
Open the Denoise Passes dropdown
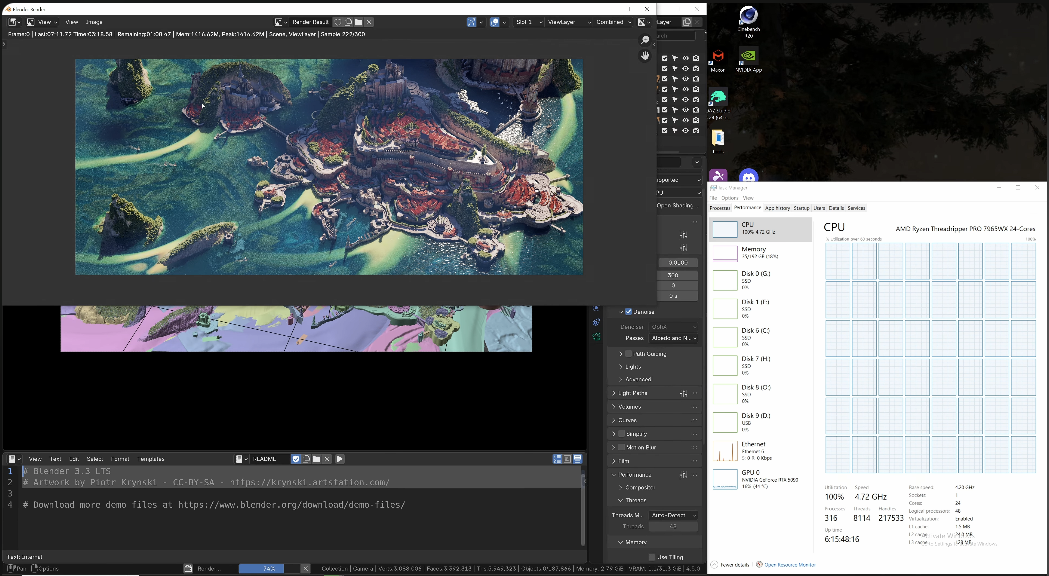coord(674,339)
